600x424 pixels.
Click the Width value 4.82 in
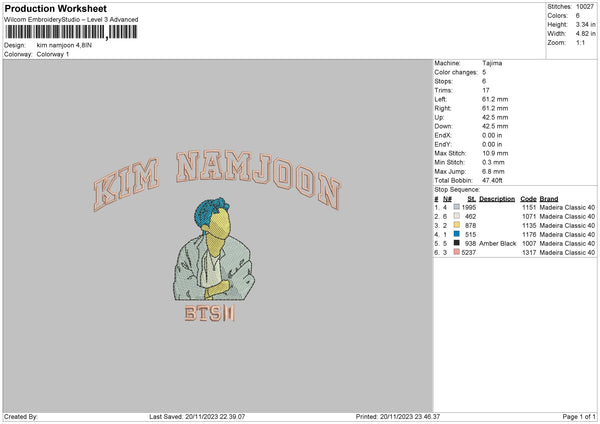pos(585,34)
